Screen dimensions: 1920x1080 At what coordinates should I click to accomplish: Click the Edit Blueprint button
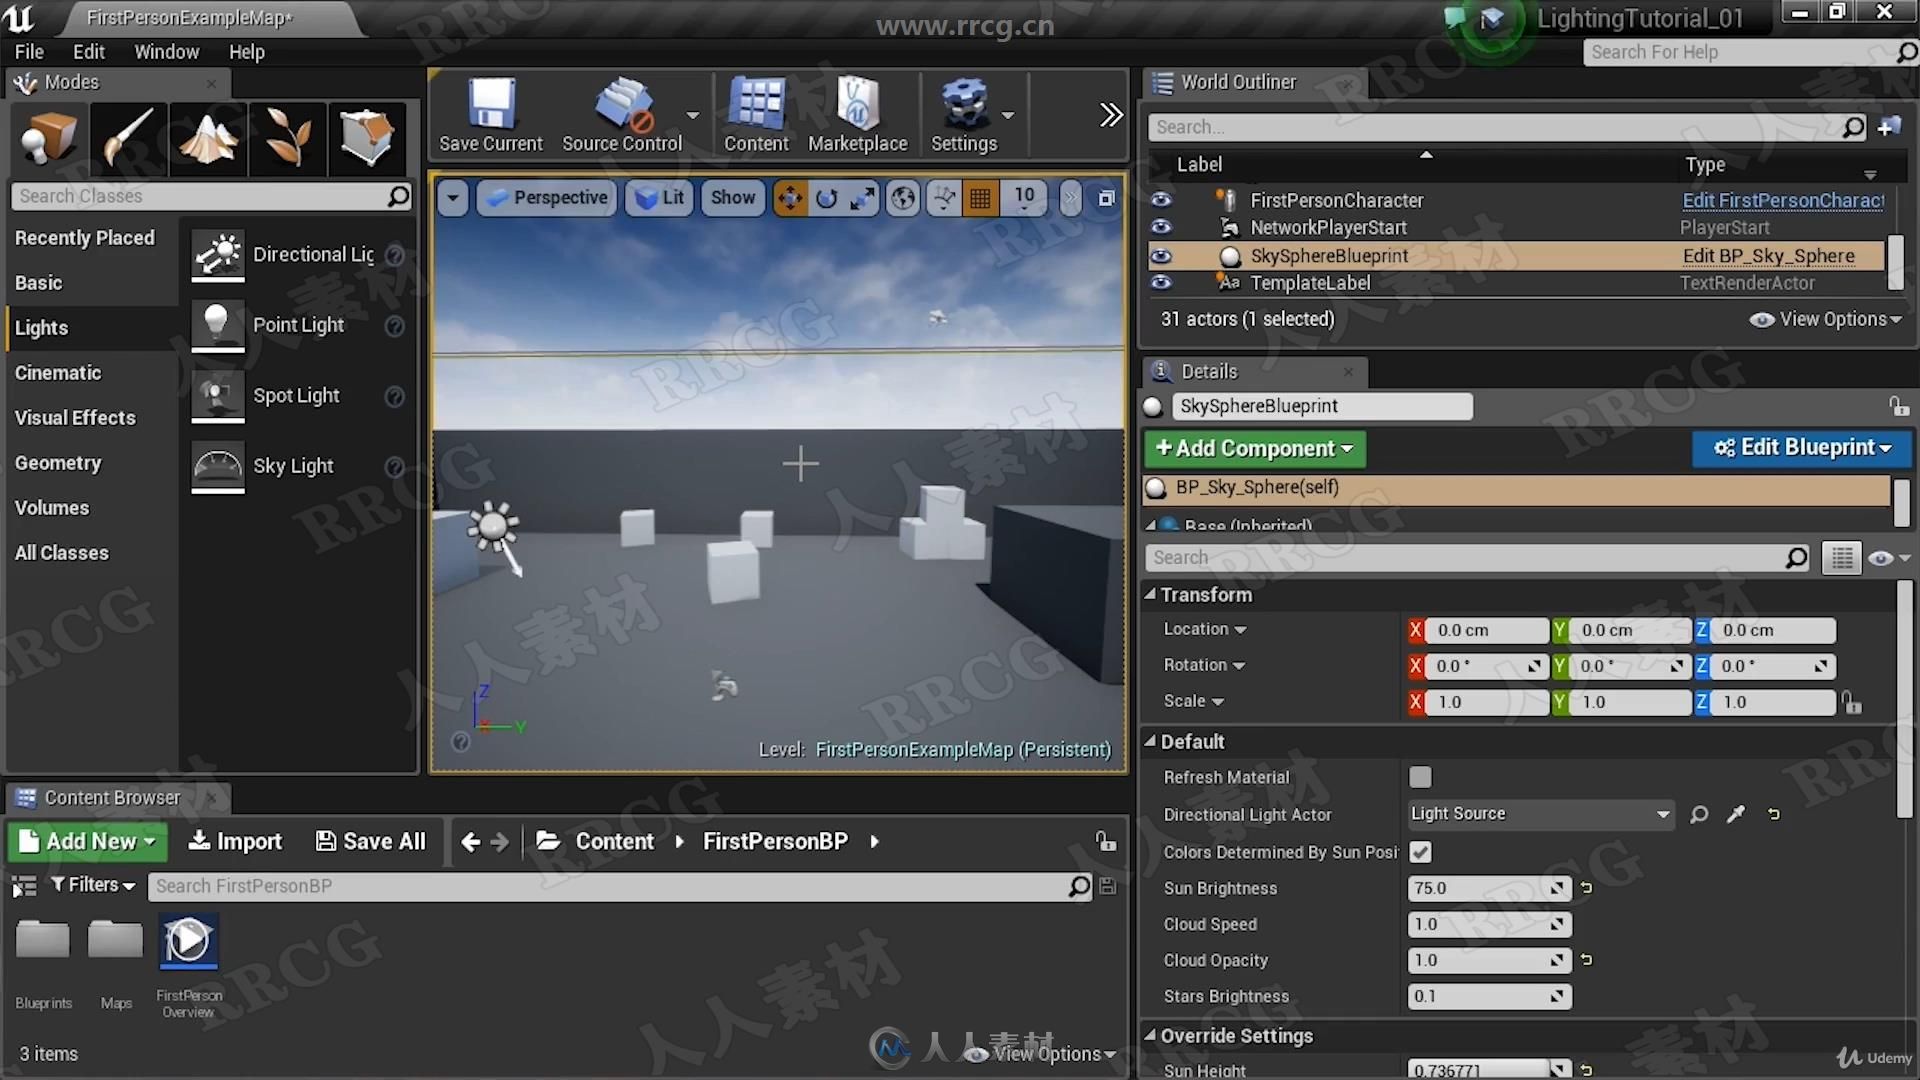click(1802, 448)
